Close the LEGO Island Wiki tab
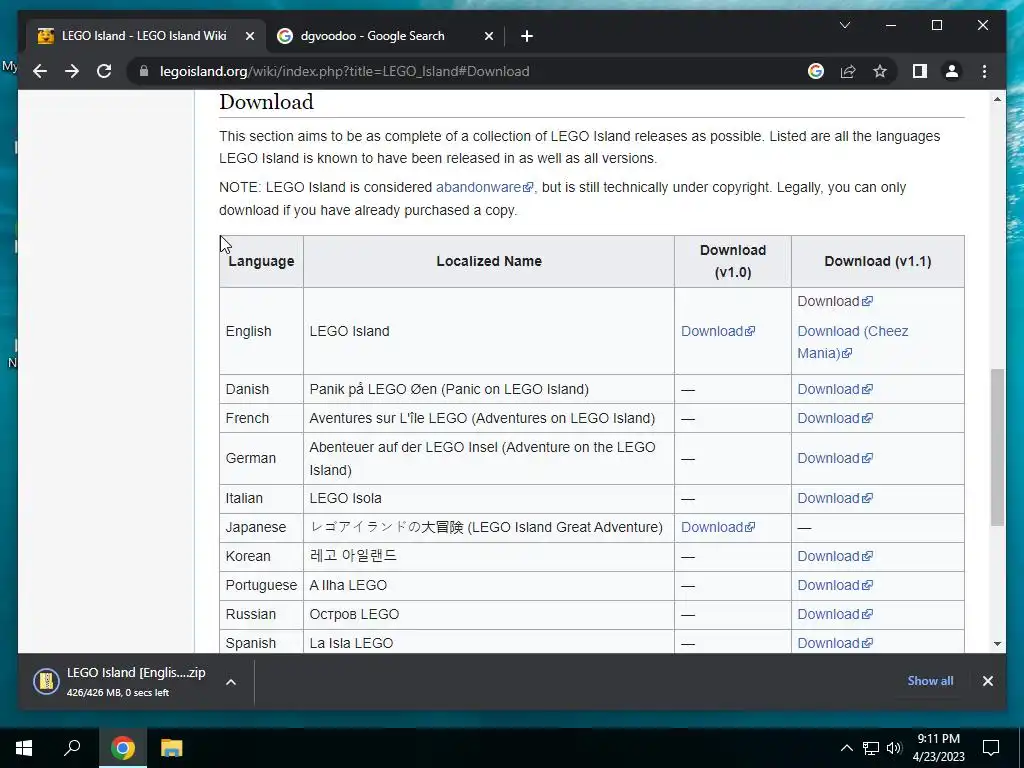This screenshot has height=768, width=1024. (x=249, y=36)
